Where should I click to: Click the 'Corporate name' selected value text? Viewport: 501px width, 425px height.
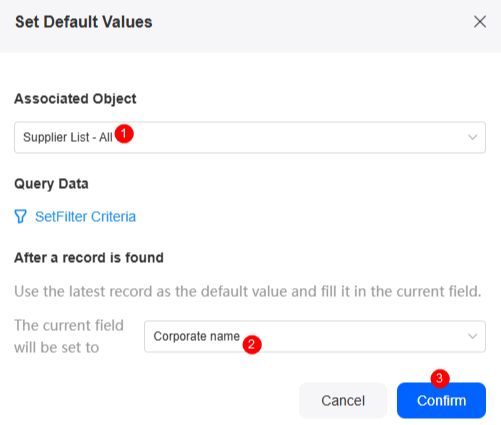click(196, 336)
